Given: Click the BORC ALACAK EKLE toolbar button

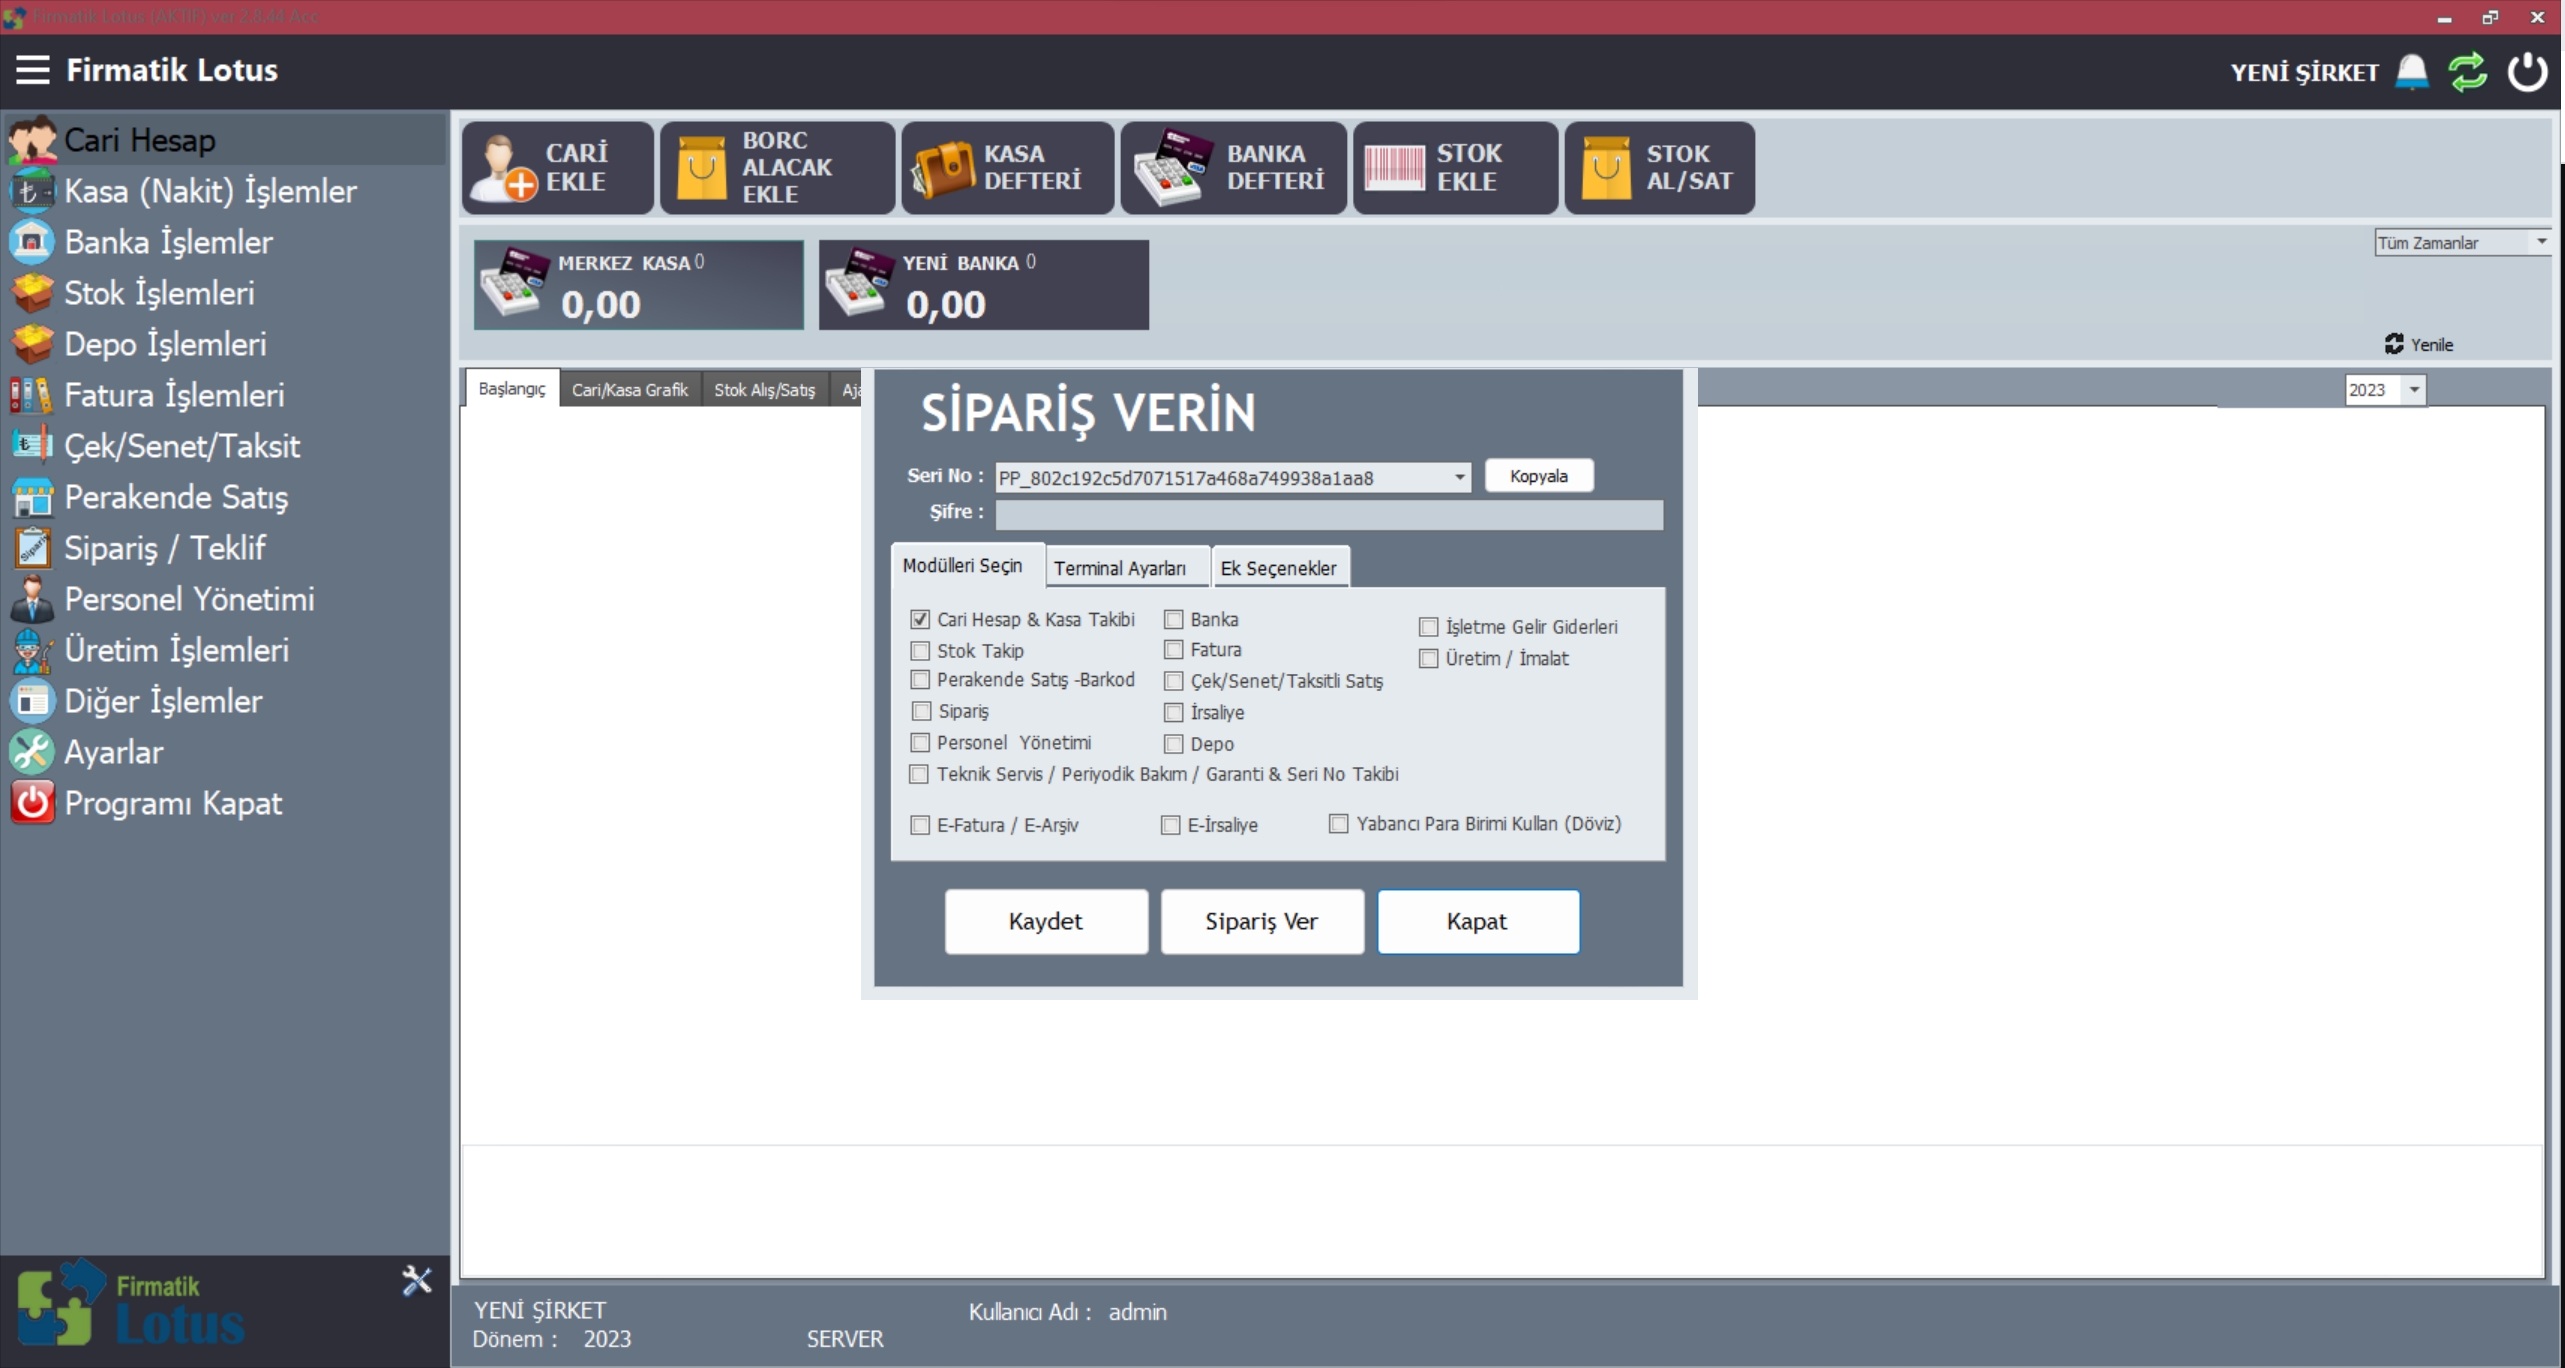Looking at the screenshot, I should click(x=777, y=168).
